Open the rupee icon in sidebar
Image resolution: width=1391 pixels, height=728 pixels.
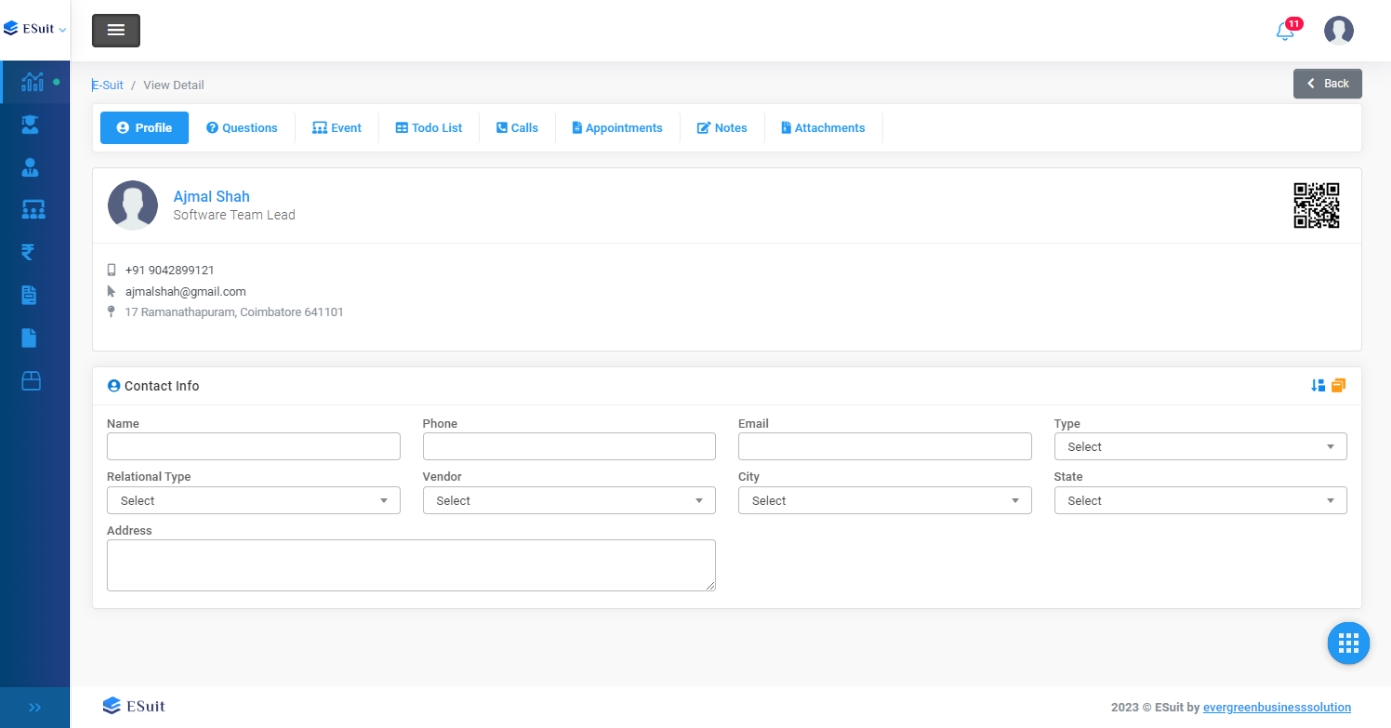click(29, 252)
